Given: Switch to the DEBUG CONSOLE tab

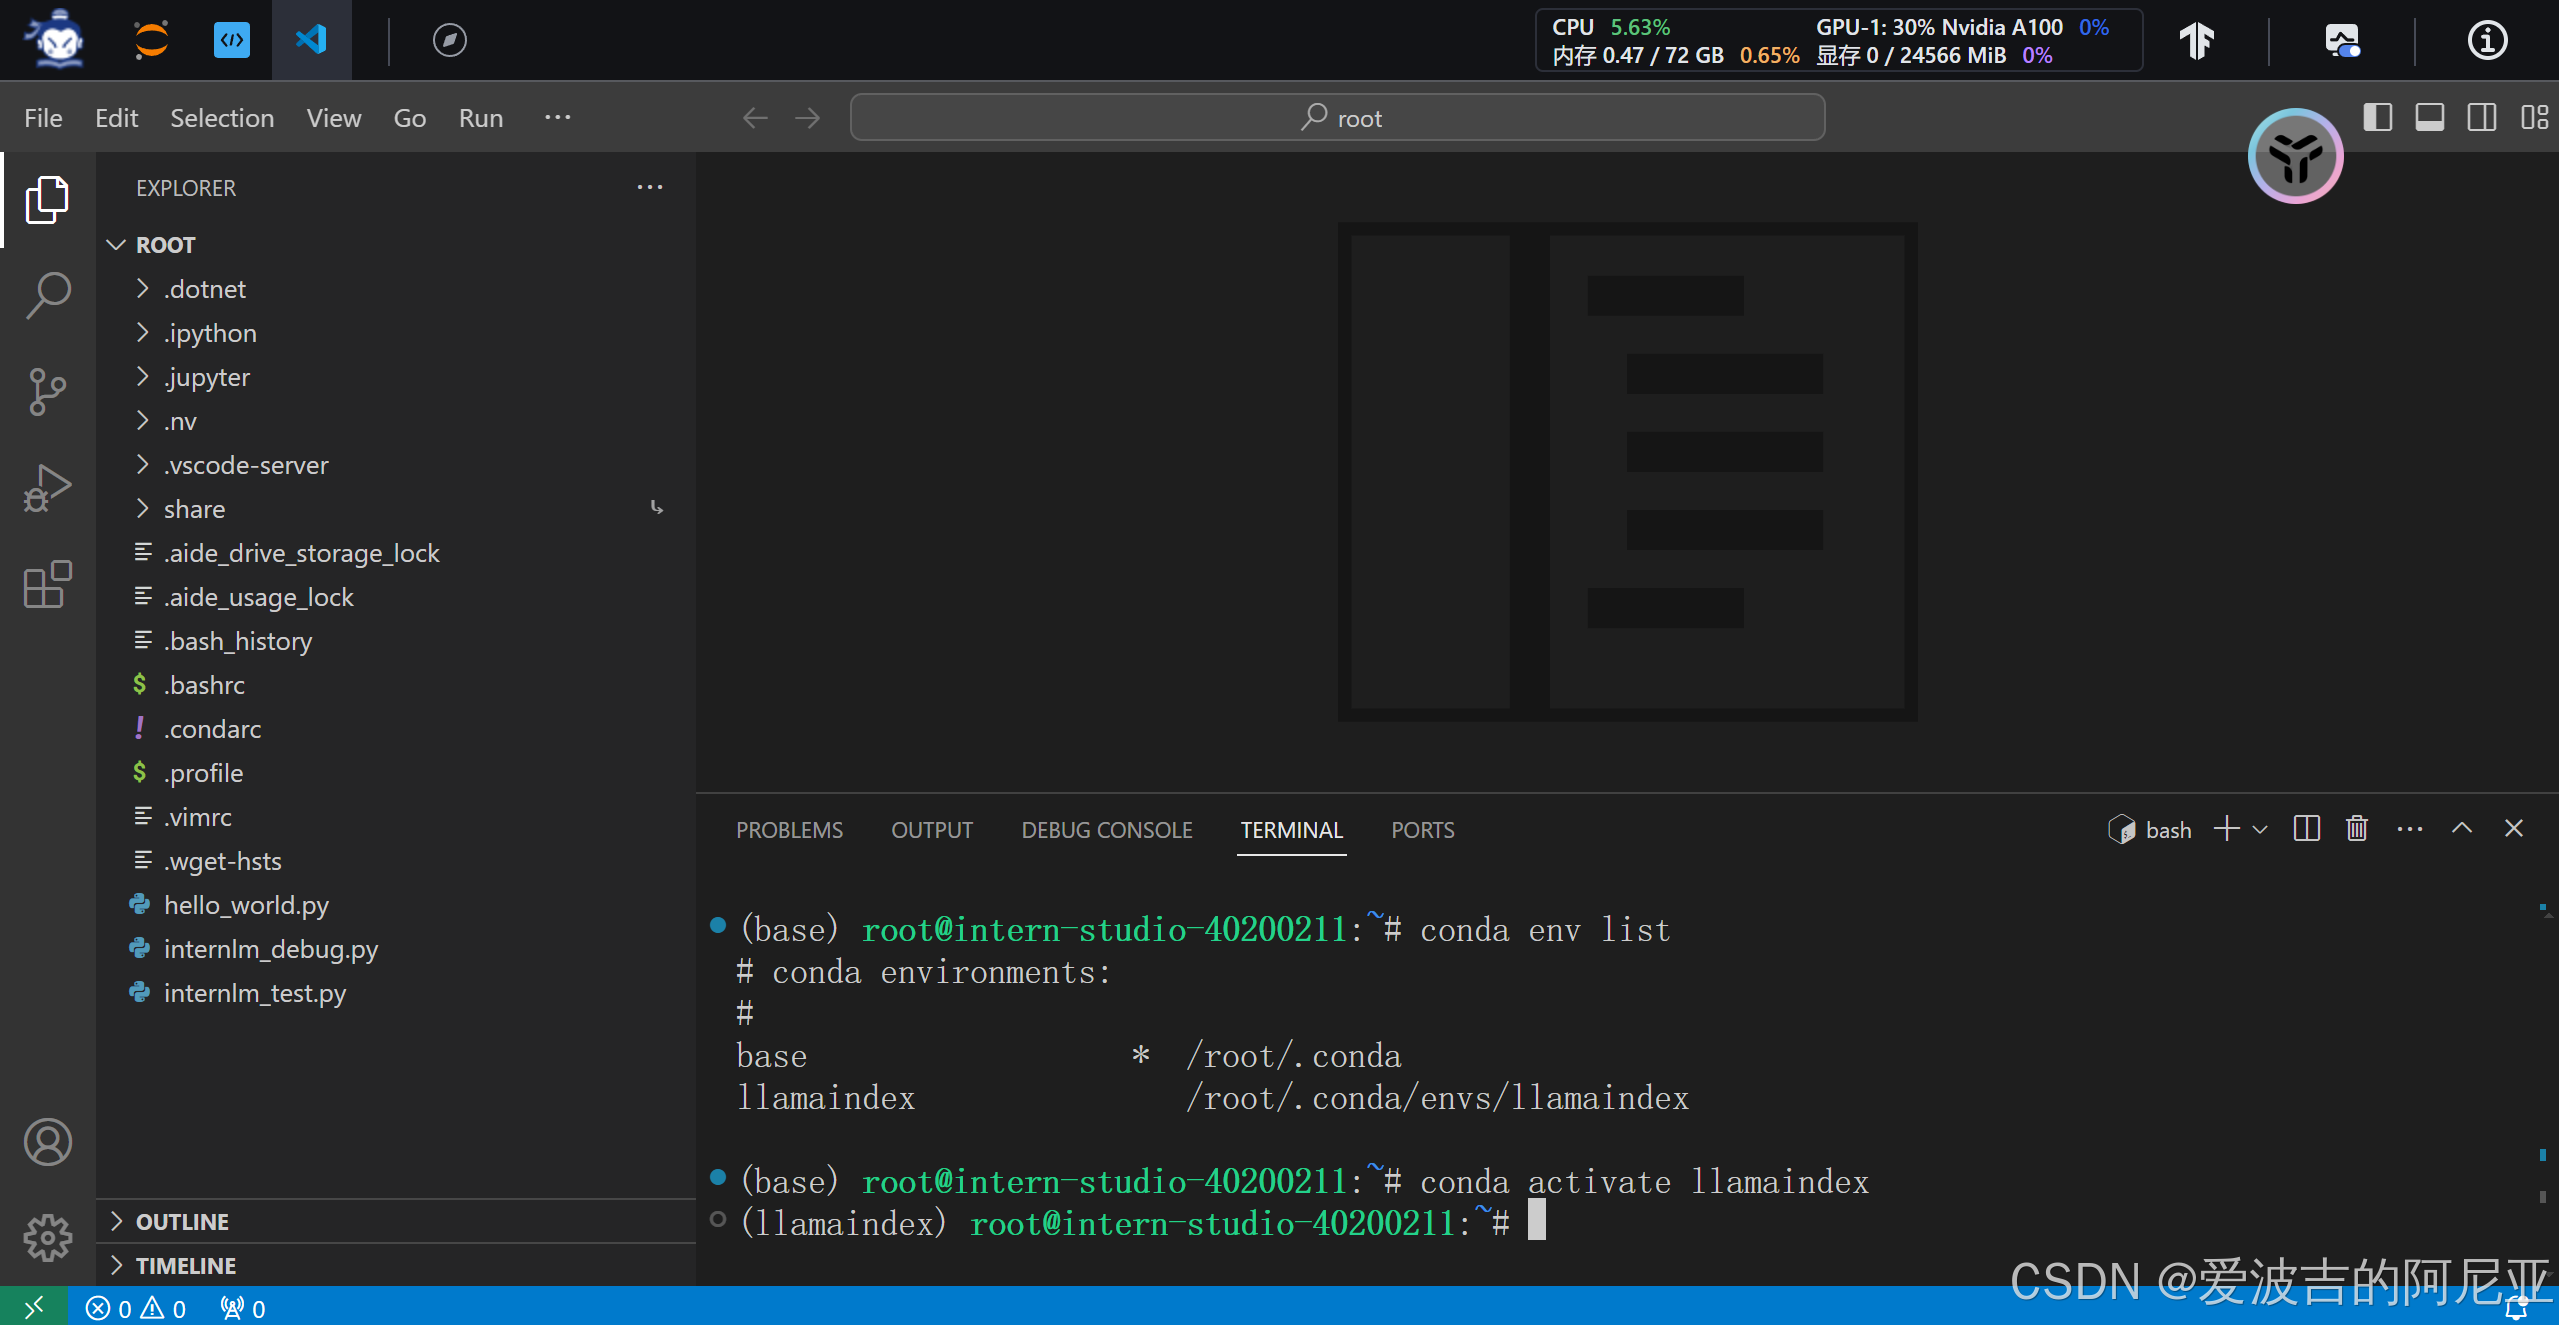Looking at the screenshot, I should [1106, 830].
